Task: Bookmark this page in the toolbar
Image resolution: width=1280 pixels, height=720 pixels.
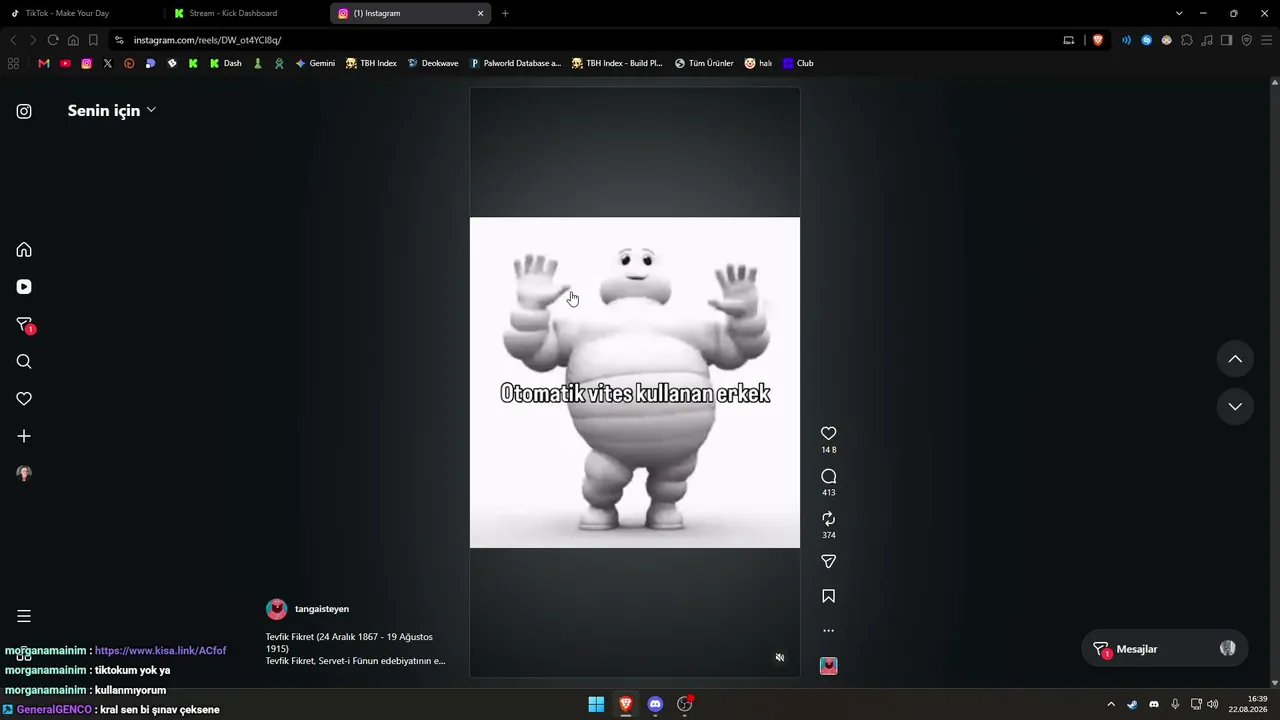Action: [x=93, y=40]
